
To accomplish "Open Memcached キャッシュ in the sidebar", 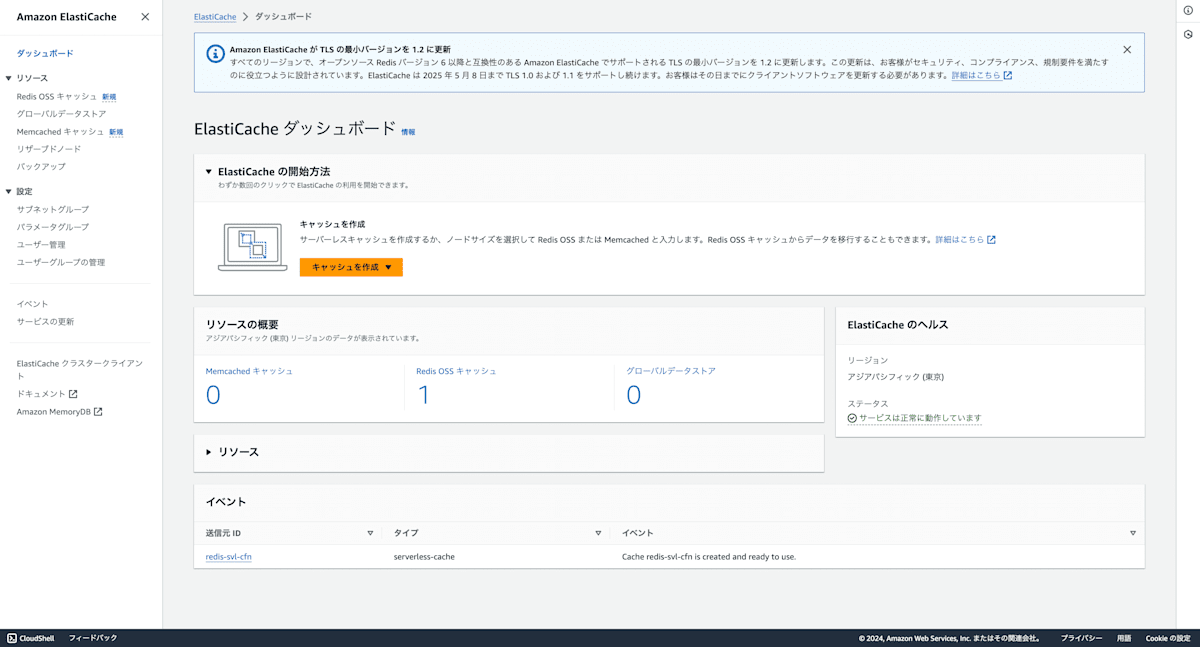I will point(60,131).
